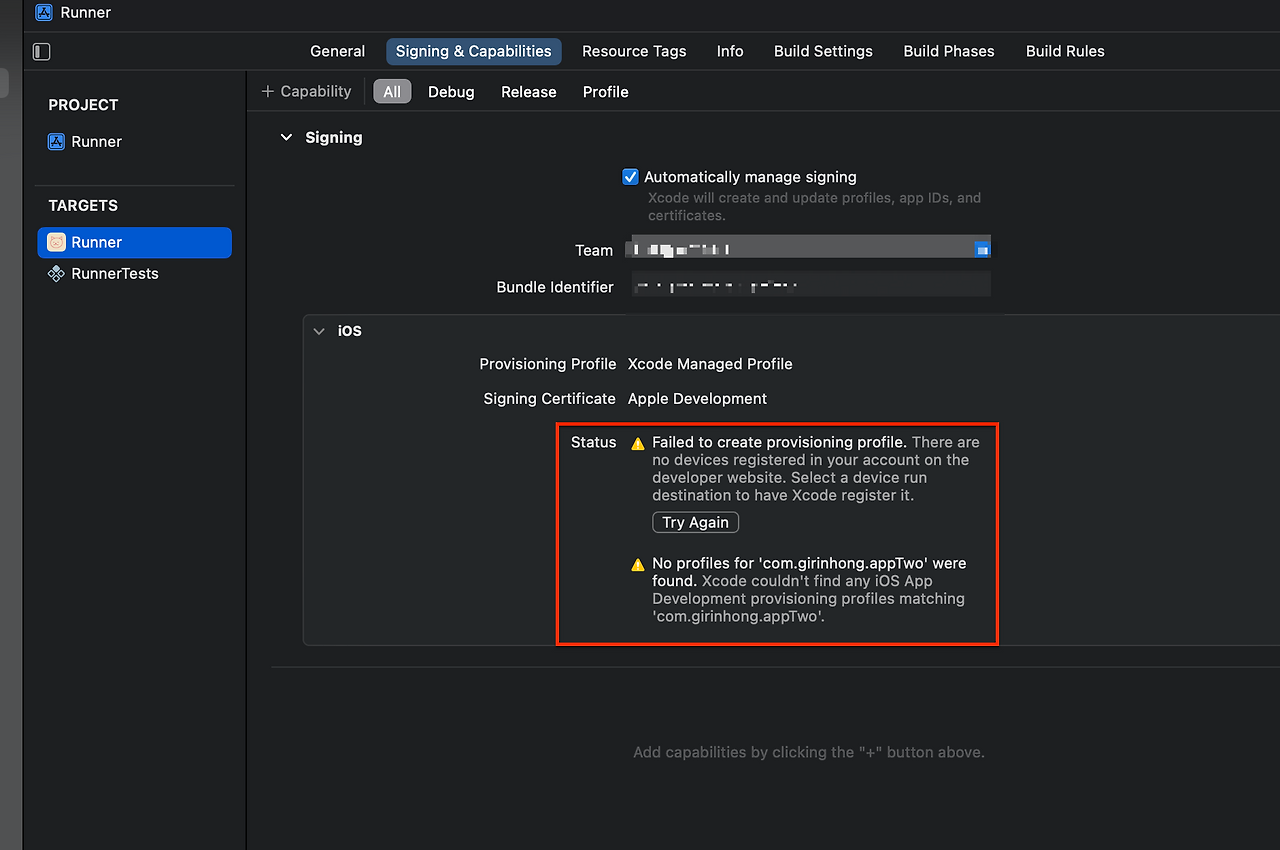Switch to the Signing & Capabilities tab
The image size is (1280, 850).
[474, 51]
